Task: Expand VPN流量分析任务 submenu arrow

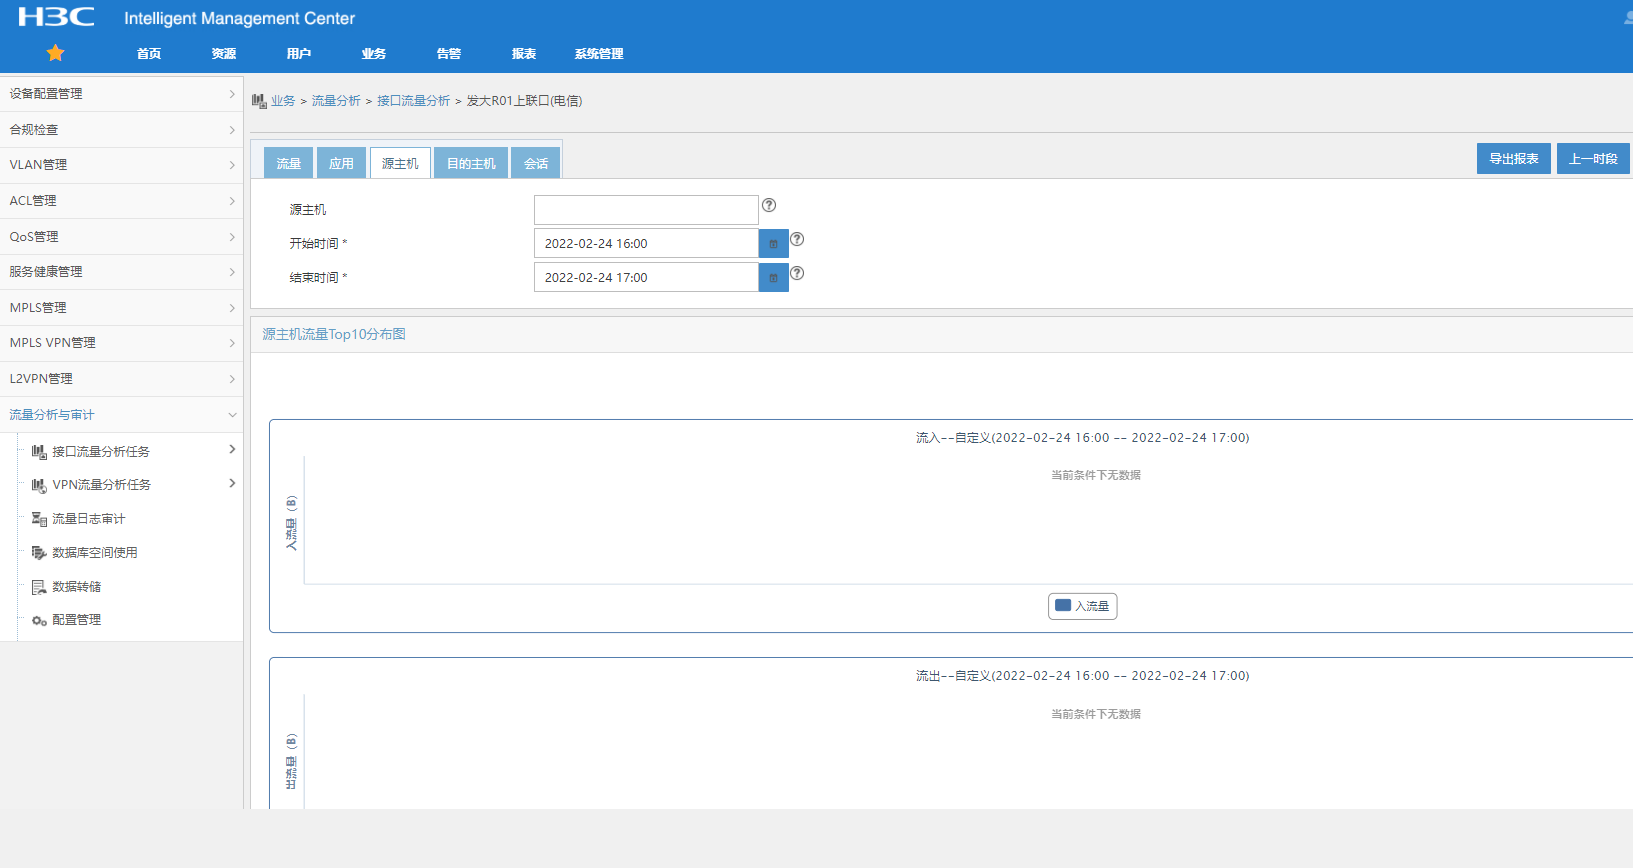Action: pyautogui.click(x=232, y=484)
